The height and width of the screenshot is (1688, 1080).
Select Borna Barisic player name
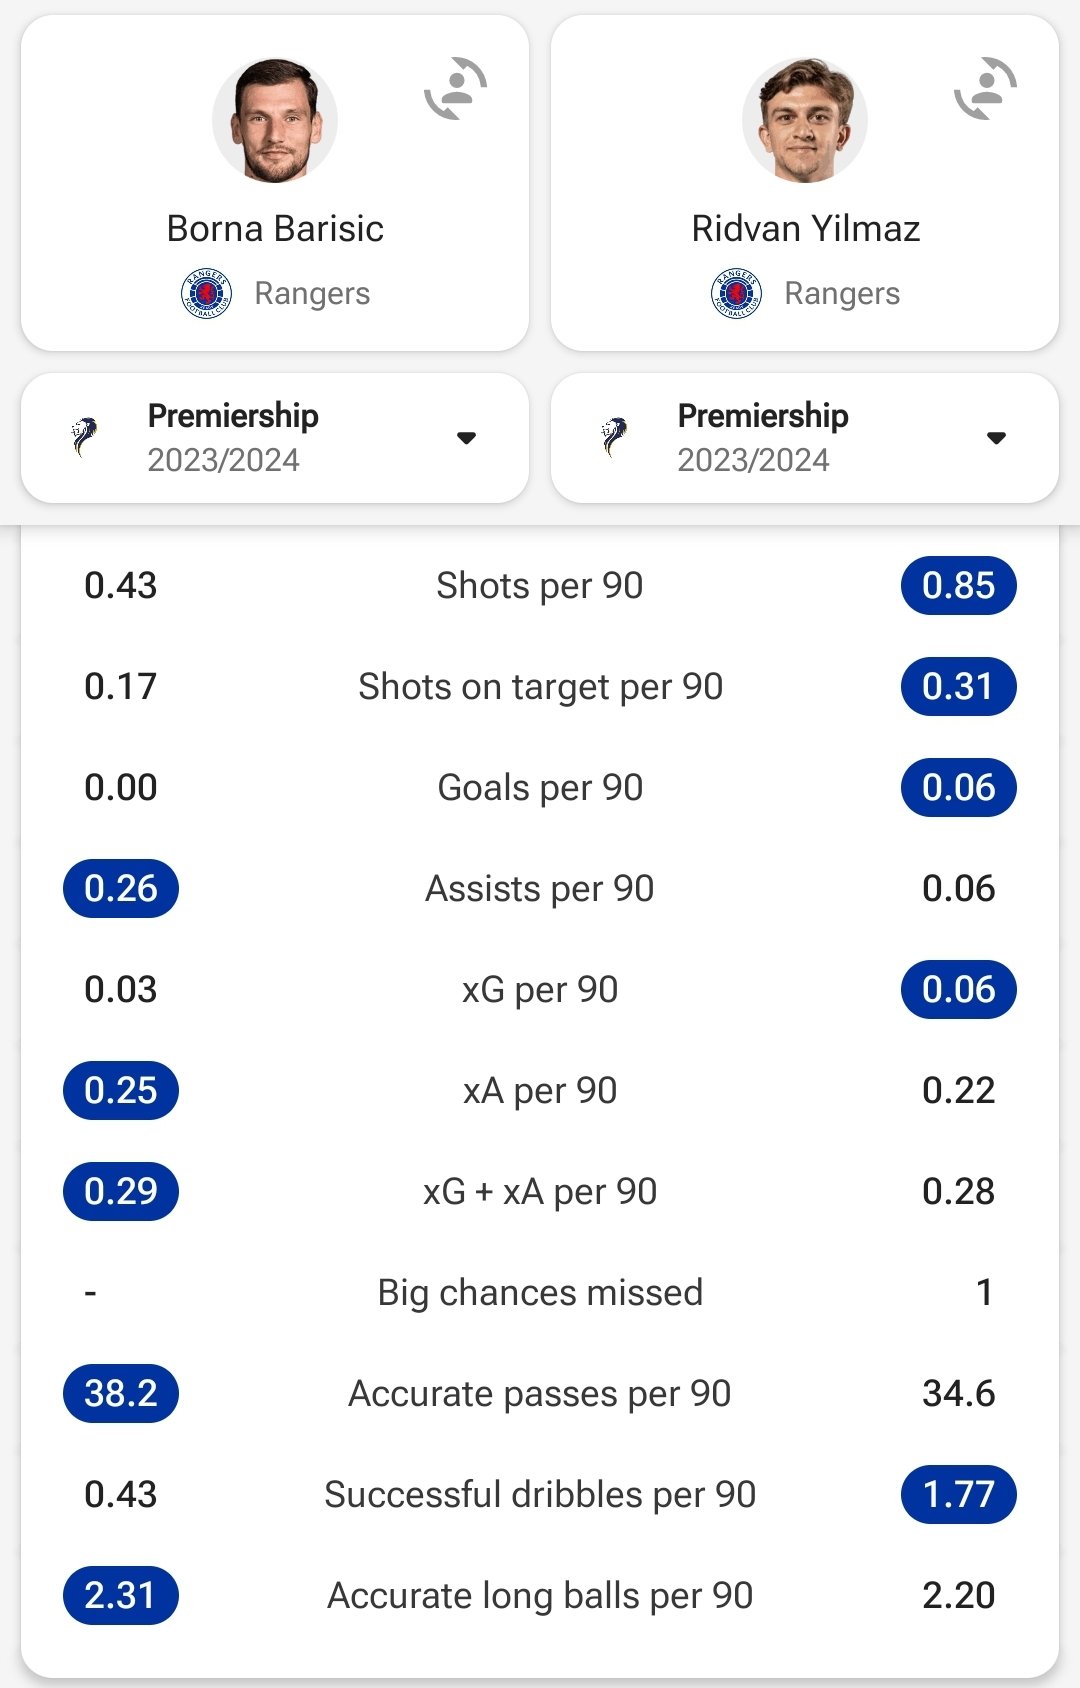coord(275,229)
